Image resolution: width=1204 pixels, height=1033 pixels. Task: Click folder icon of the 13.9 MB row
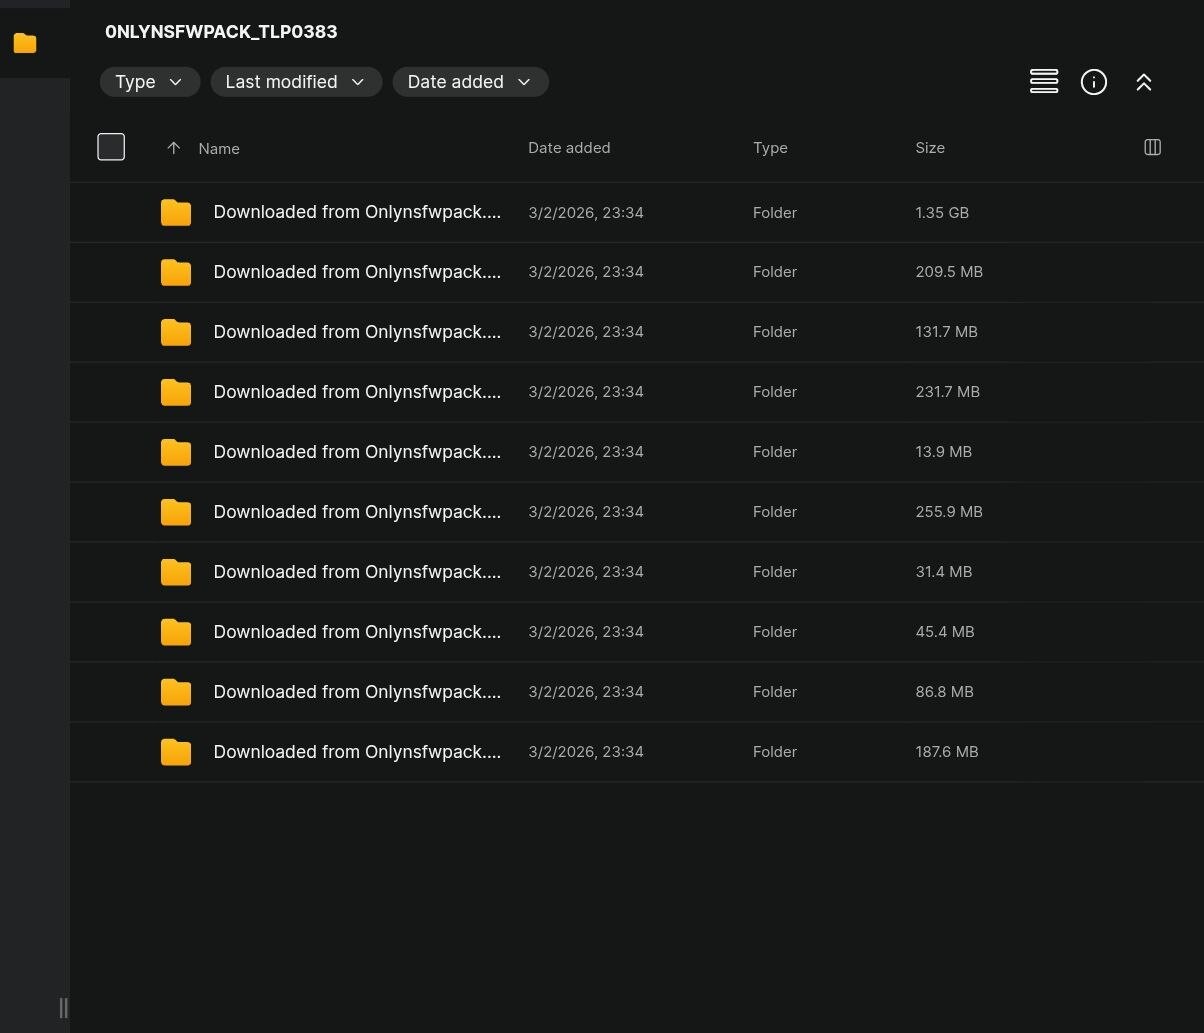176,452
